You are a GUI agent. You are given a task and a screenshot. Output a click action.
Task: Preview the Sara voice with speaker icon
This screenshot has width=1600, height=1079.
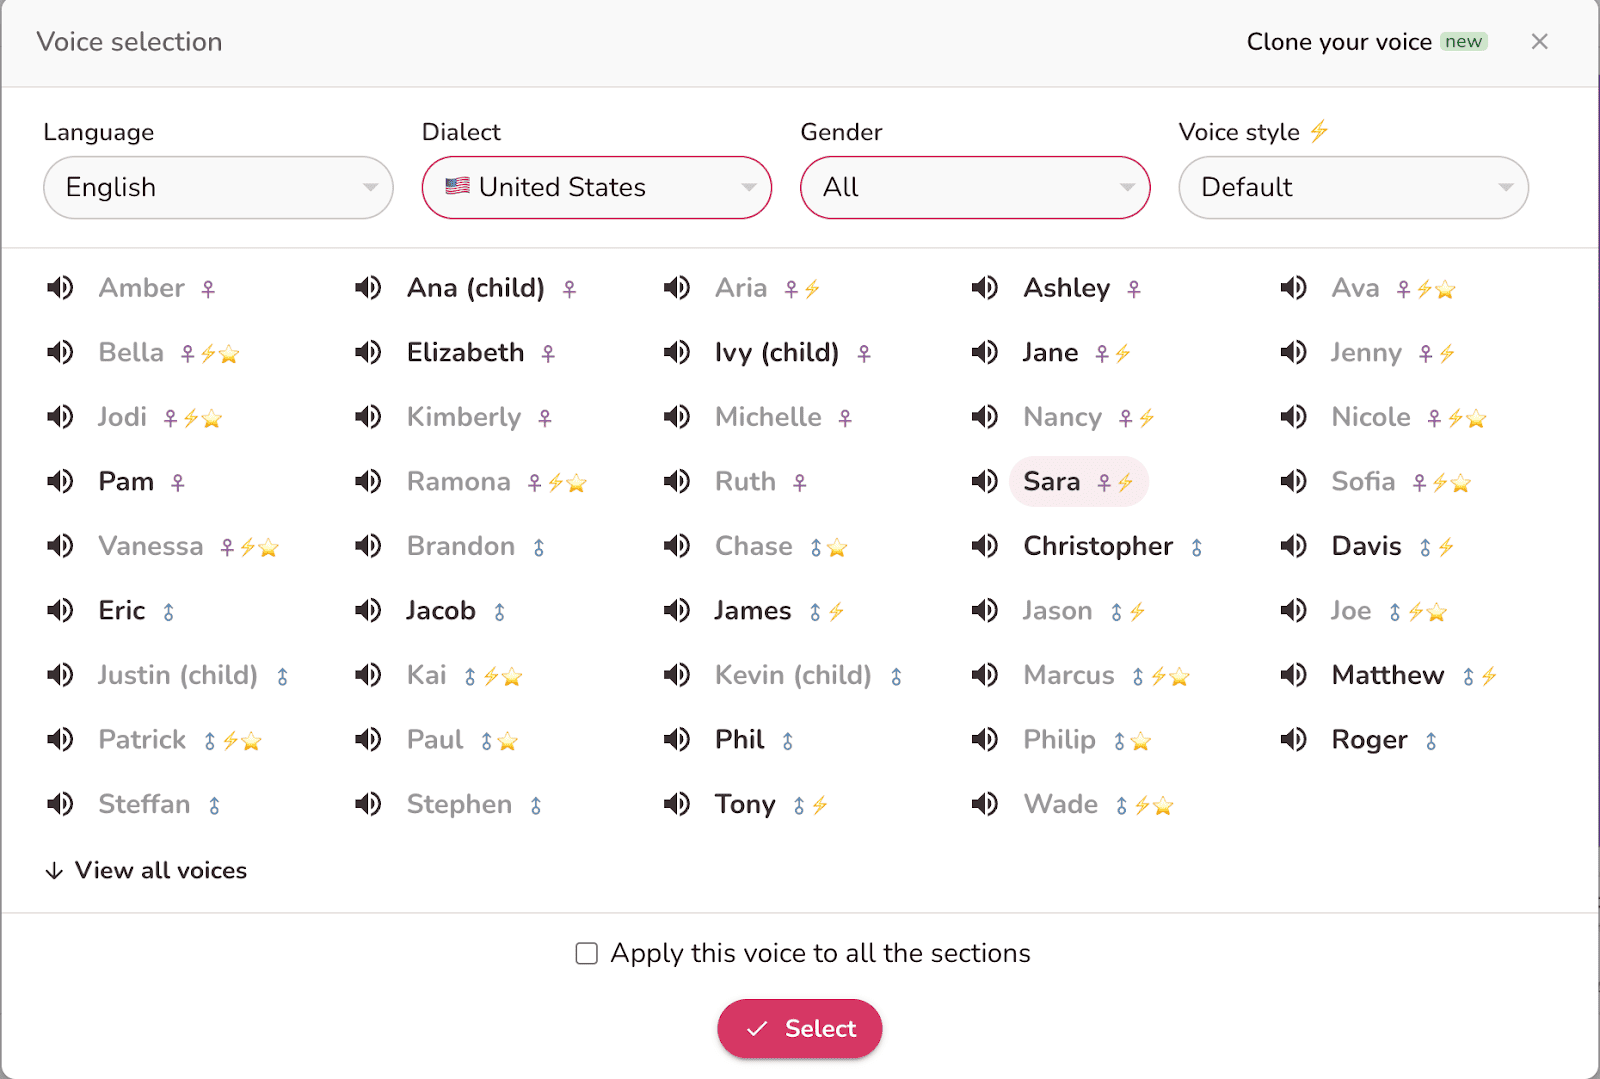(x=985, y=482)
